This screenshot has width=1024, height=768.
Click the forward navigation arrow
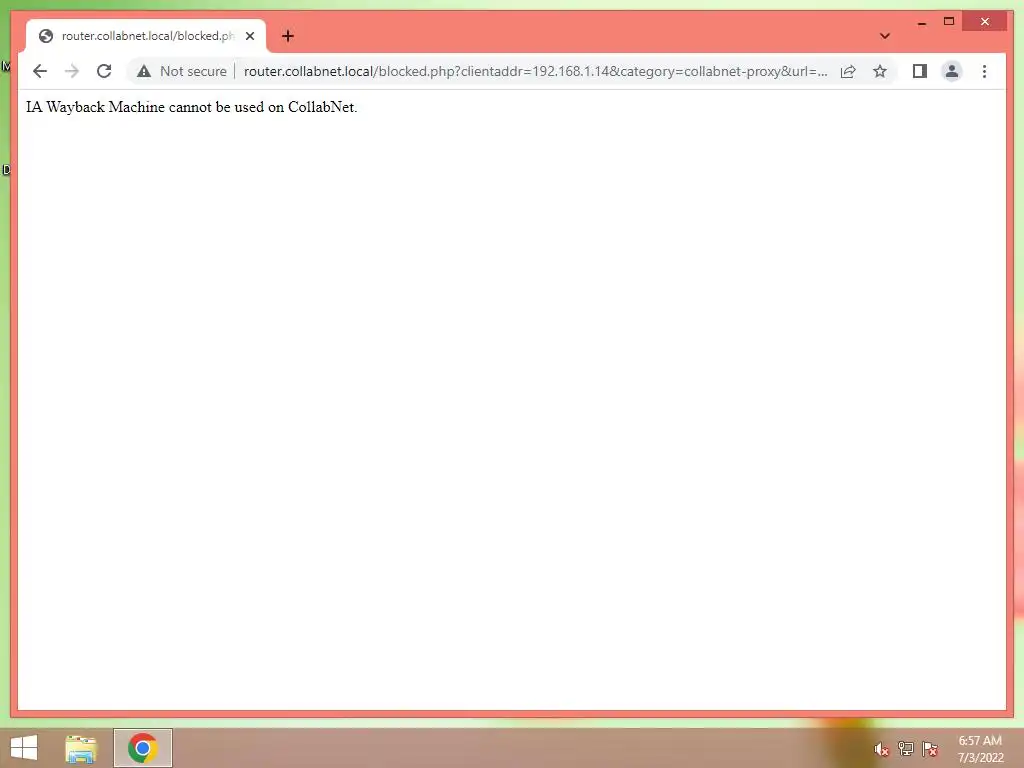pos(72,71)
